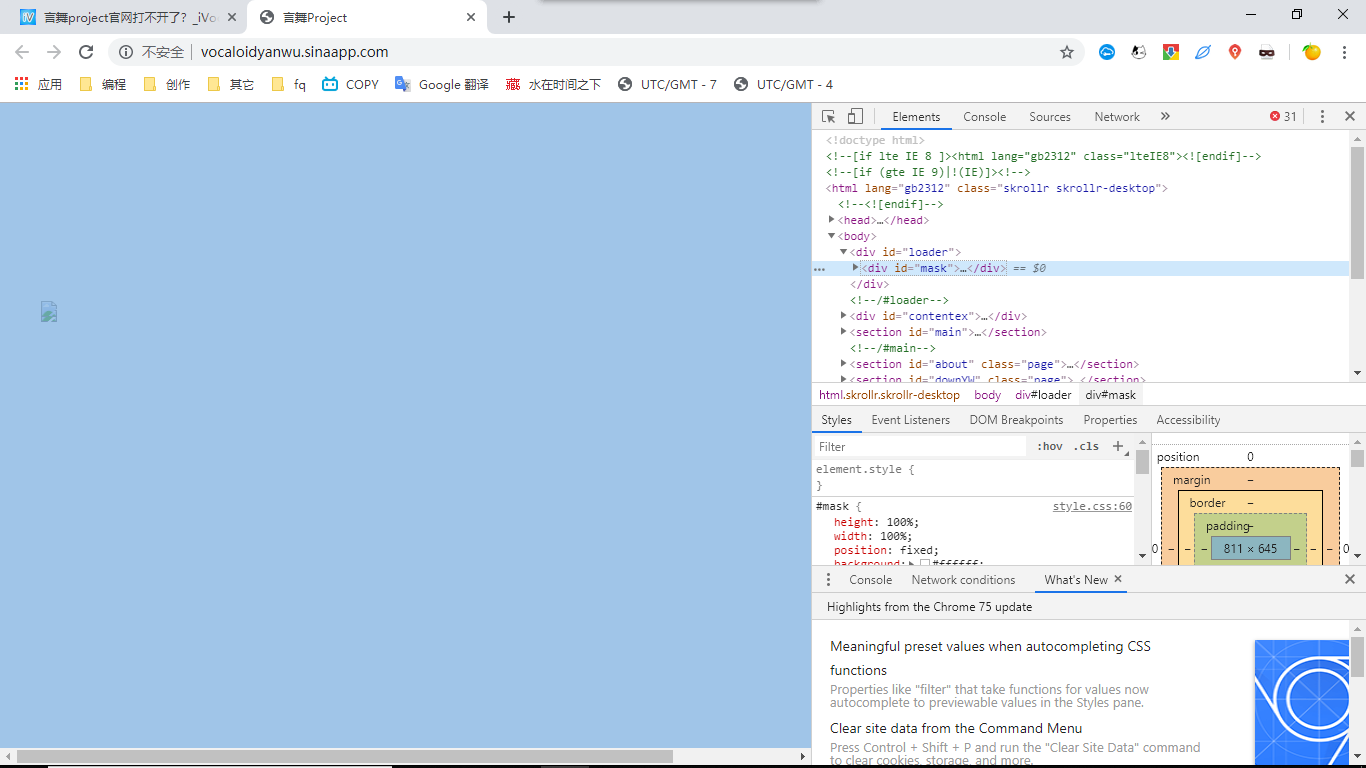Click the page's horizontal scrollbar thumb
This screenshot has height=768, width=1366.
[x=346, y=757]
